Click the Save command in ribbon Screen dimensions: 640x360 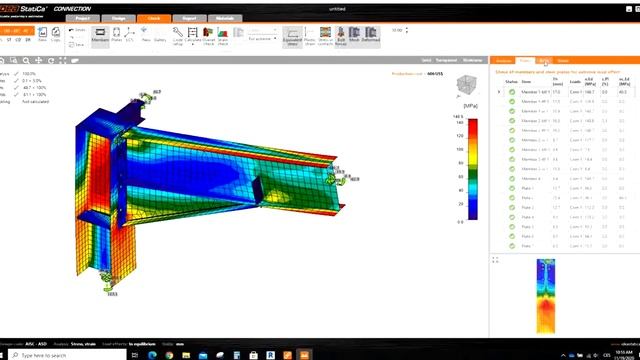[x=77, y=45]
